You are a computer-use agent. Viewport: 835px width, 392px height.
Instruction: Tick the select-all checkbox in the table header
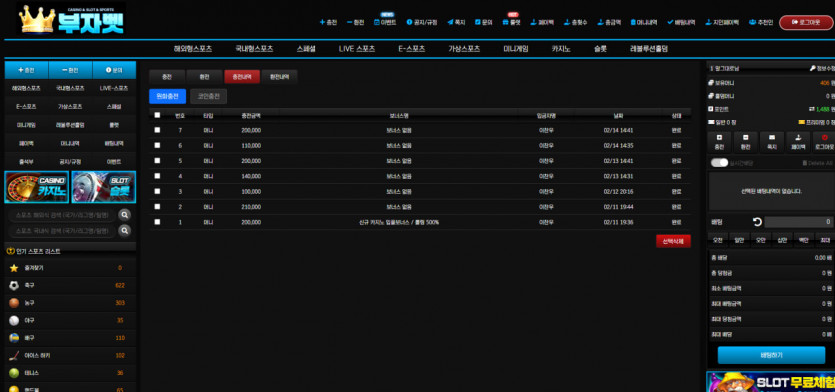[x=157, y=115]
